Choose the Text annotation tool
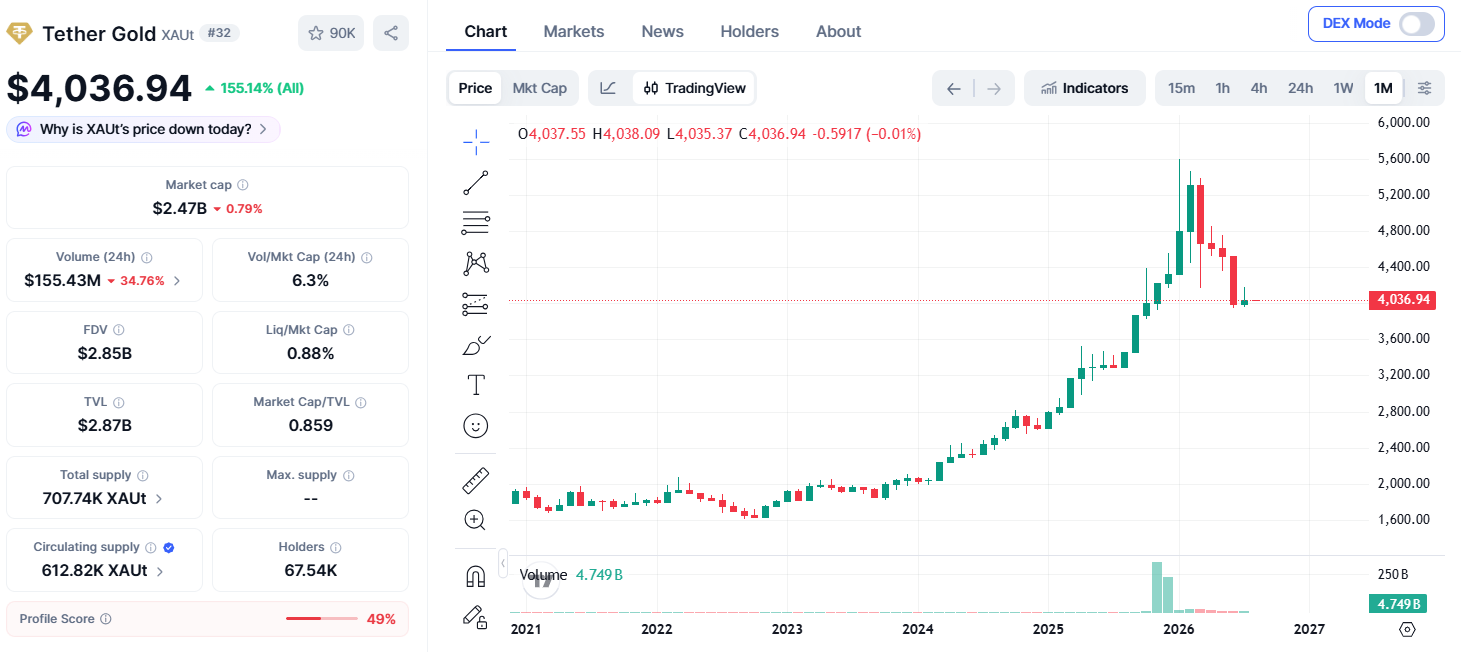The width and height of the screenshot is (1461, 652). [476, 385]
